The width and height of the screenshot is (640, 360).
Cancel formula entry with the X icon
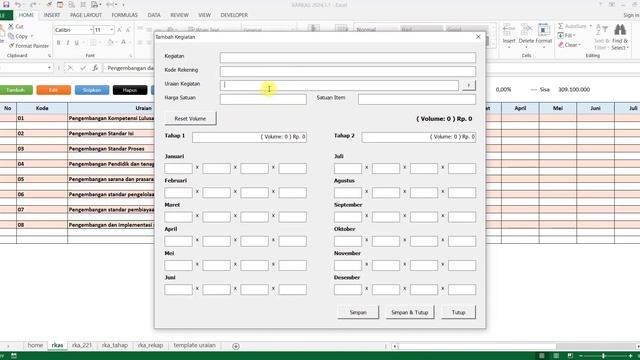[70, 68]
